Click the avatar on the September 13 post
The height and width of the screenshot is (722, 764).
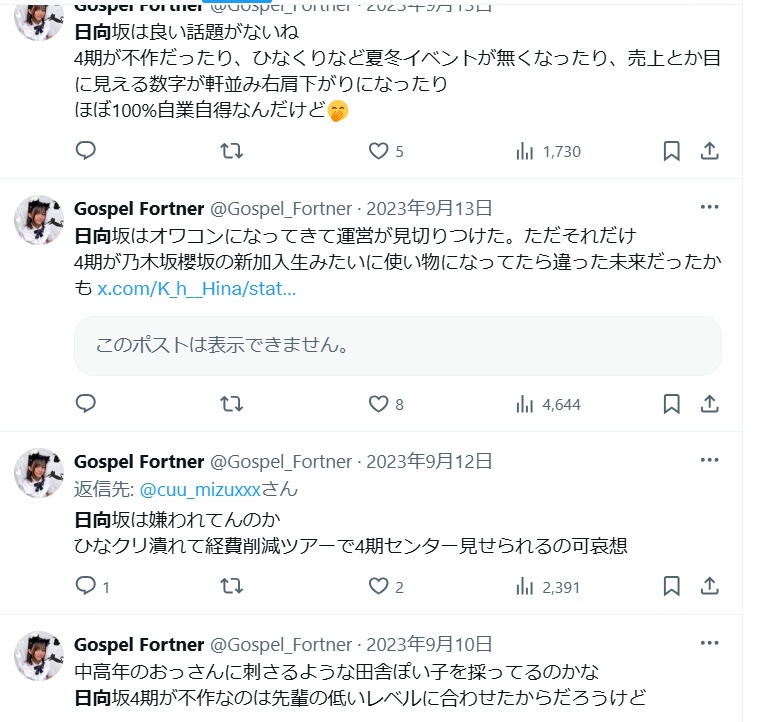tap(39, 221)
